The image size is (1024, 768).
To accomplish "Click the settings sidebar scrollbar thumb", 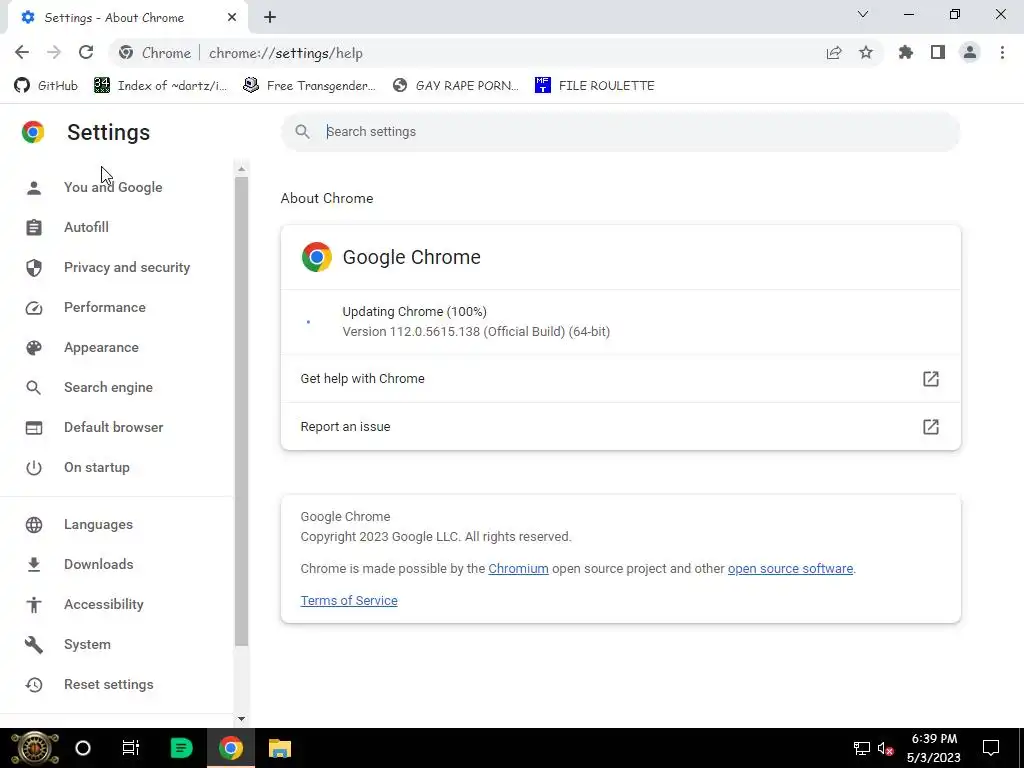I will point(242,411).
